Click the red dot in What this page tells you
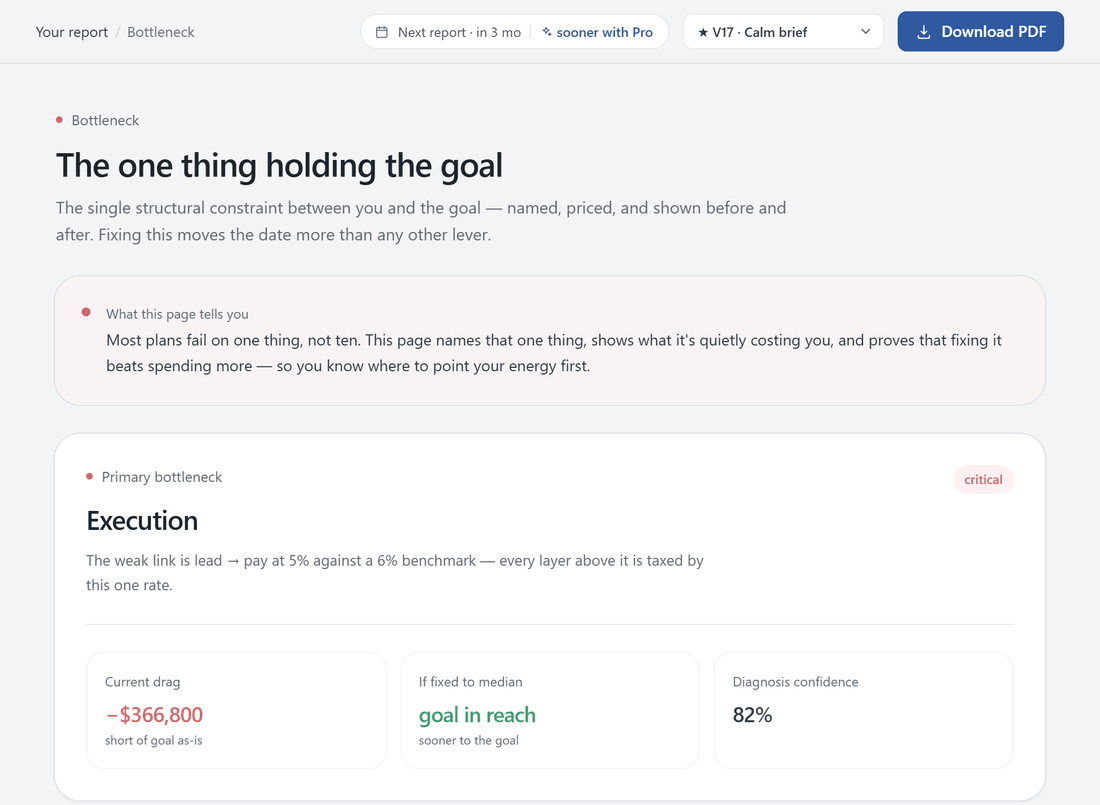This screenshot has height=805, width=1100. tap(86, 312)
